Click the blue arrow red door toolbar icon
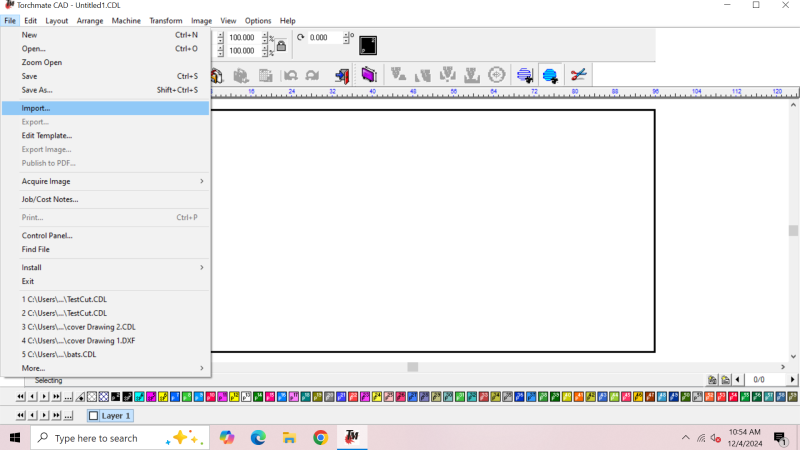 point(342,76)
